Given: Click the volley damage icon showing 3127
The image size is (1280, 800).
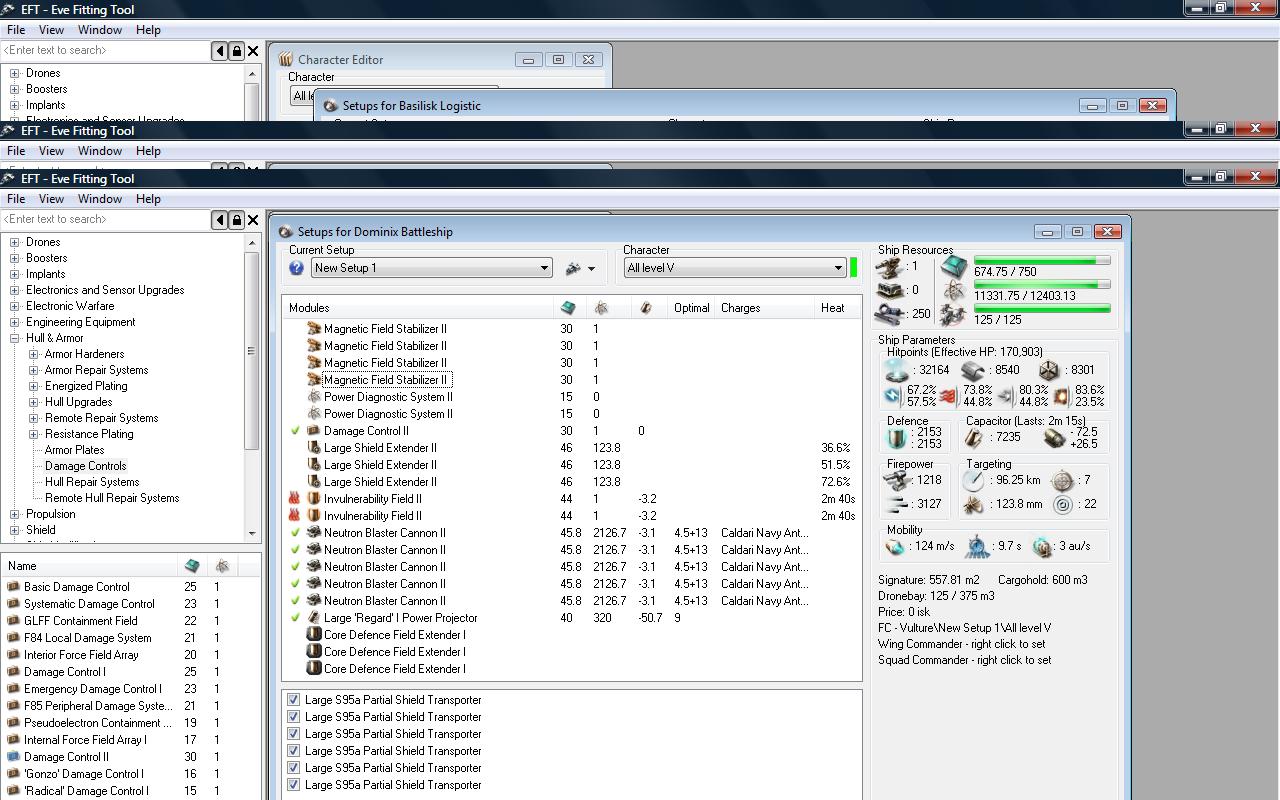Looking at the screenshot, I should (897, 504).
